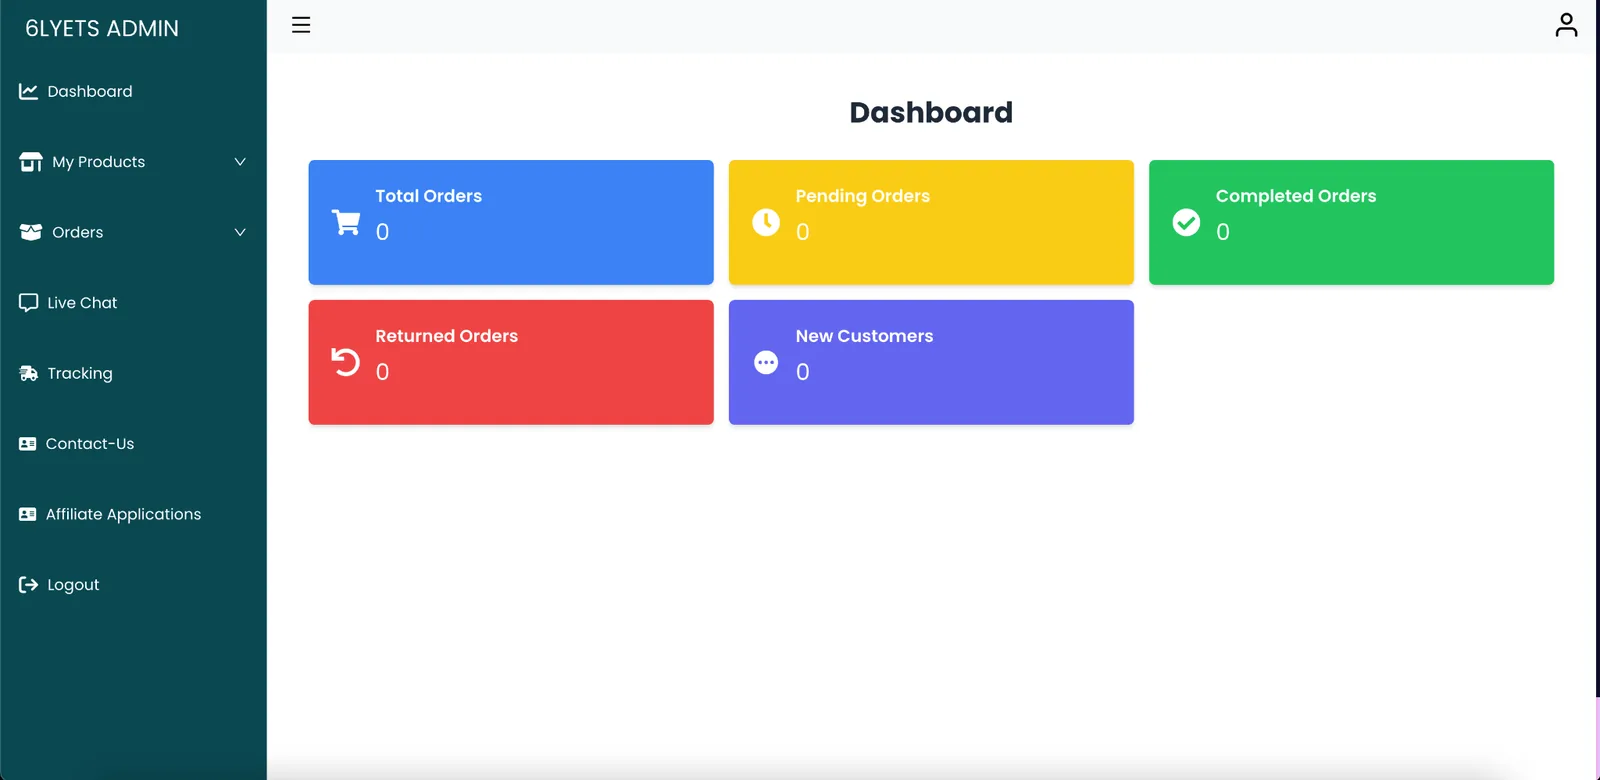Click the 0 count under Total Orders
Screen dimensions: 1600x780
[x=382, y=232]
